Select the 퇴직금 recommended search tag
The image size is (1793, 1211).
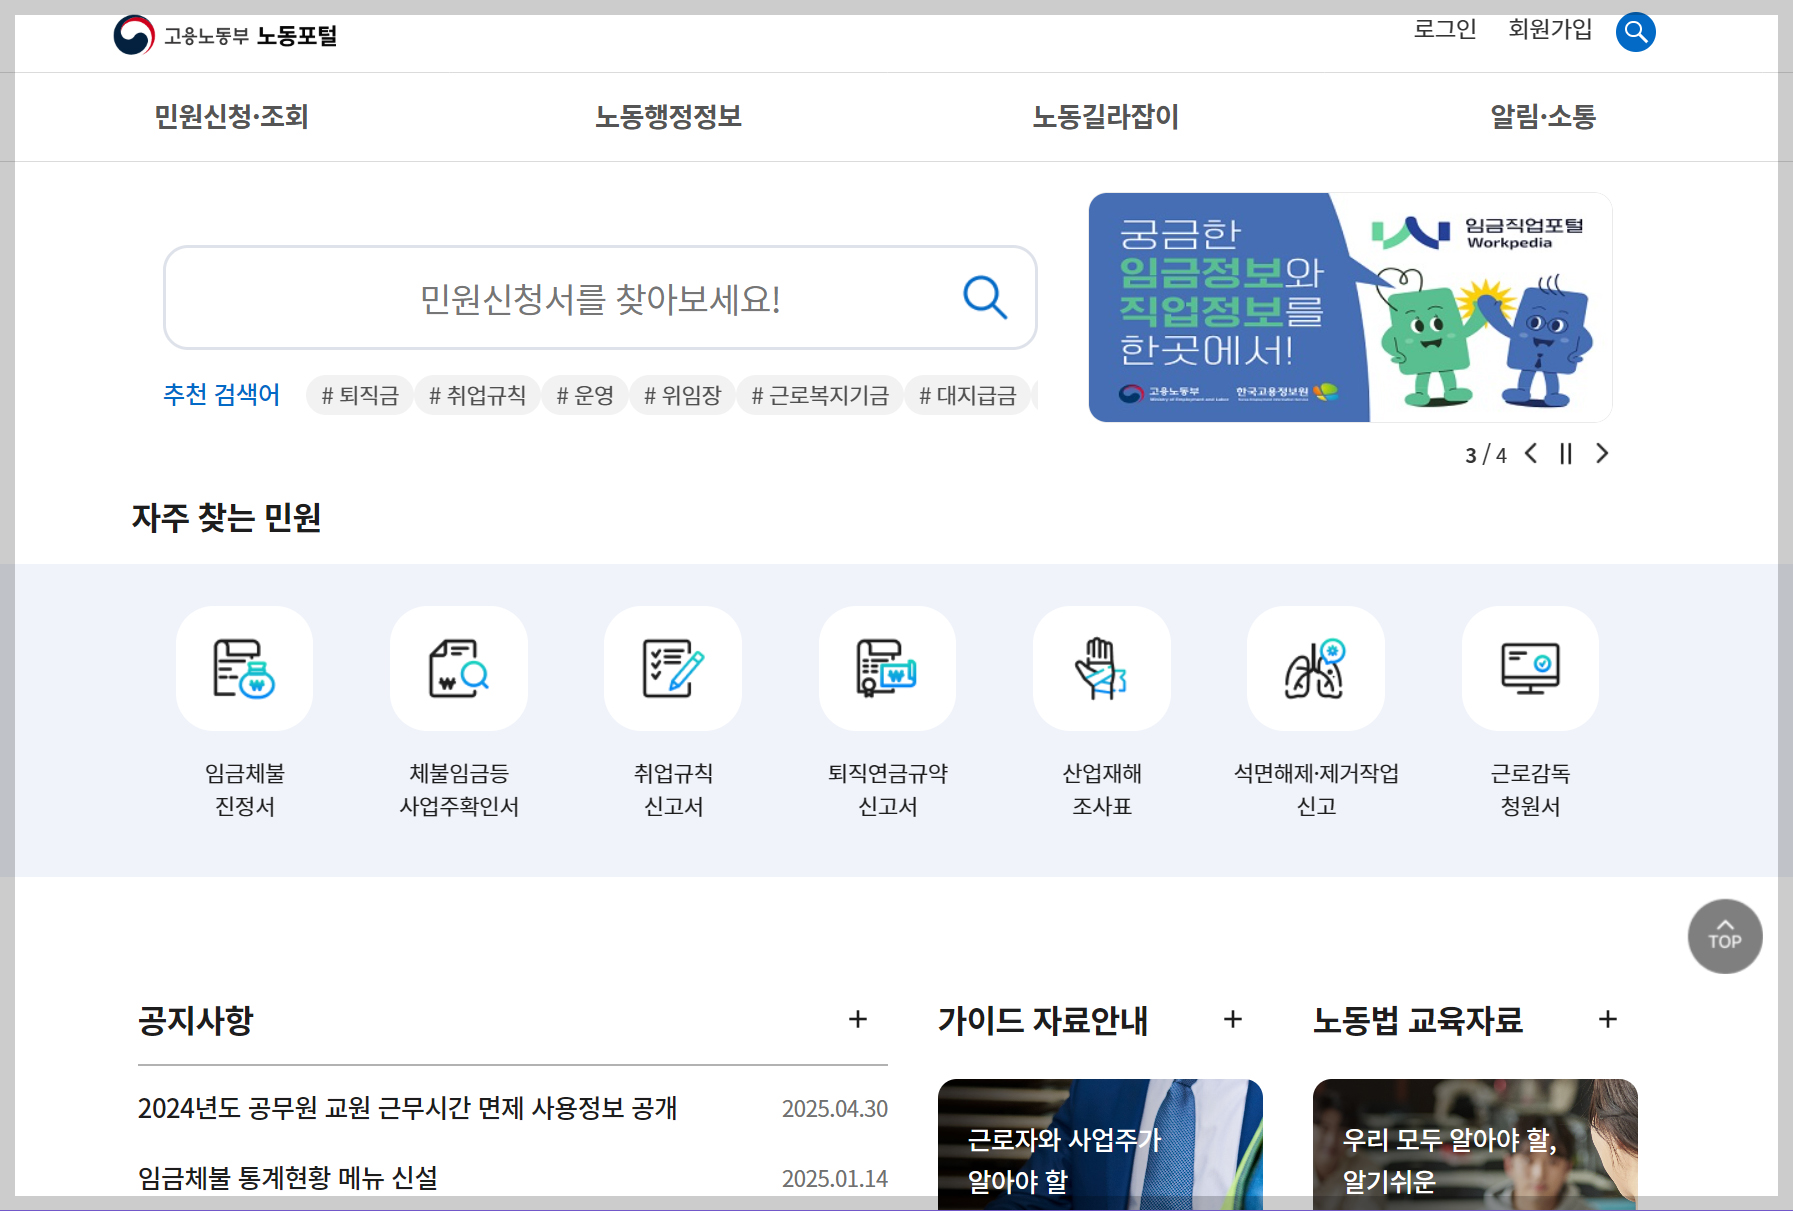tap(359, 394)
